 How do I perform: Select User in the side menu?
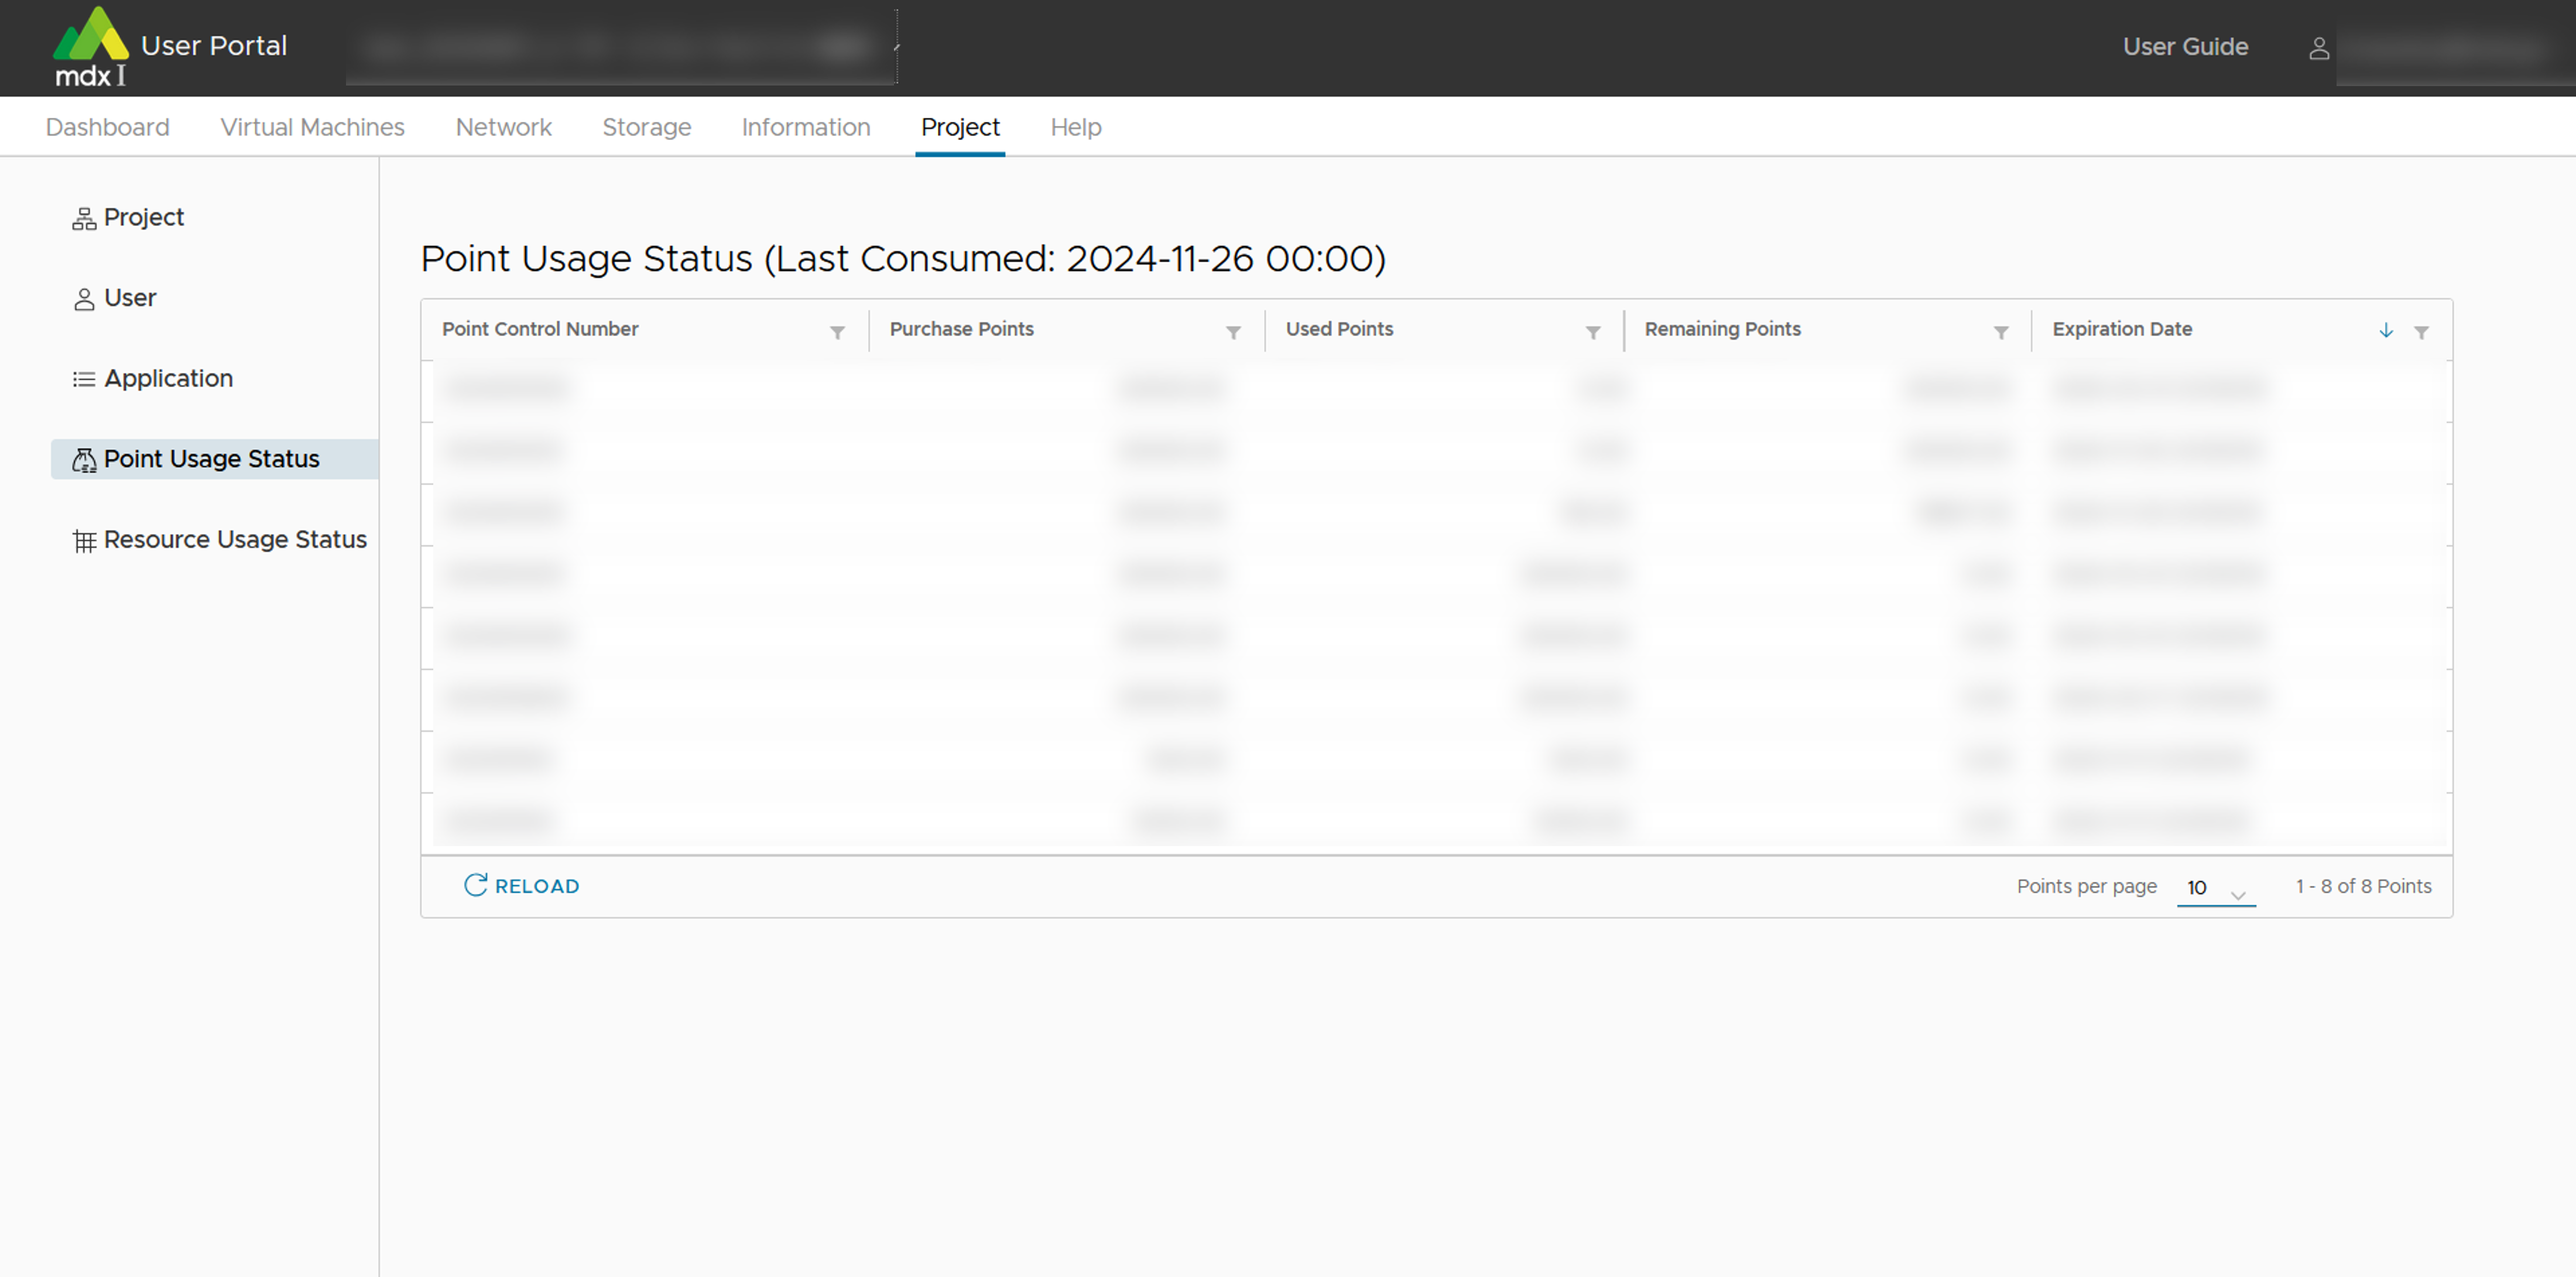[130, 298]
